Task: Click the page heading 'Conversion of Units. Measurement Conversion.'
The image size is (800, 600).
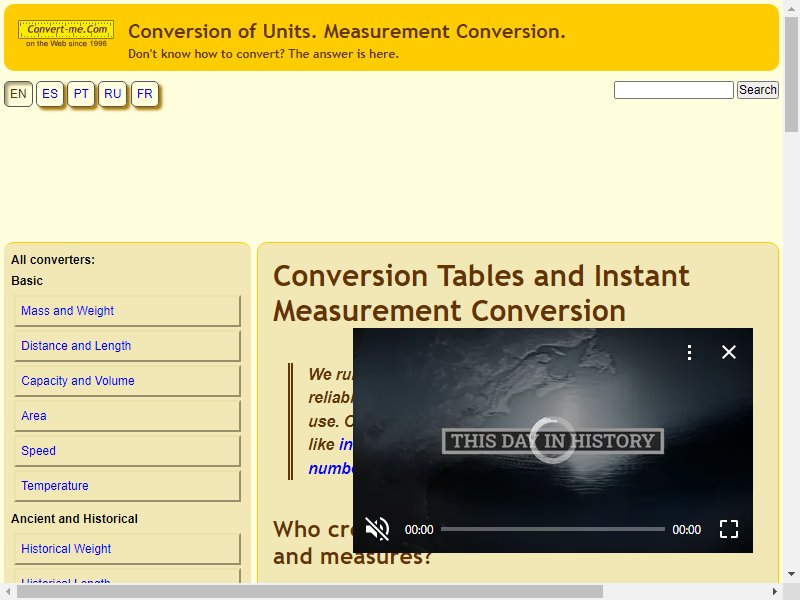Action: tap(347, 32)
